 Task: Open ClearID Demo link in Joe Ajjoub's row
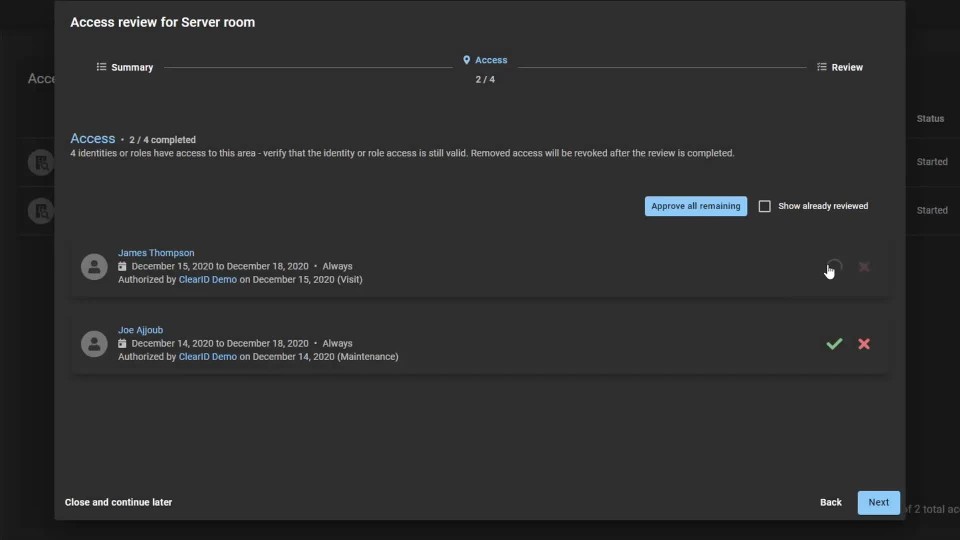tap(207, 357)
